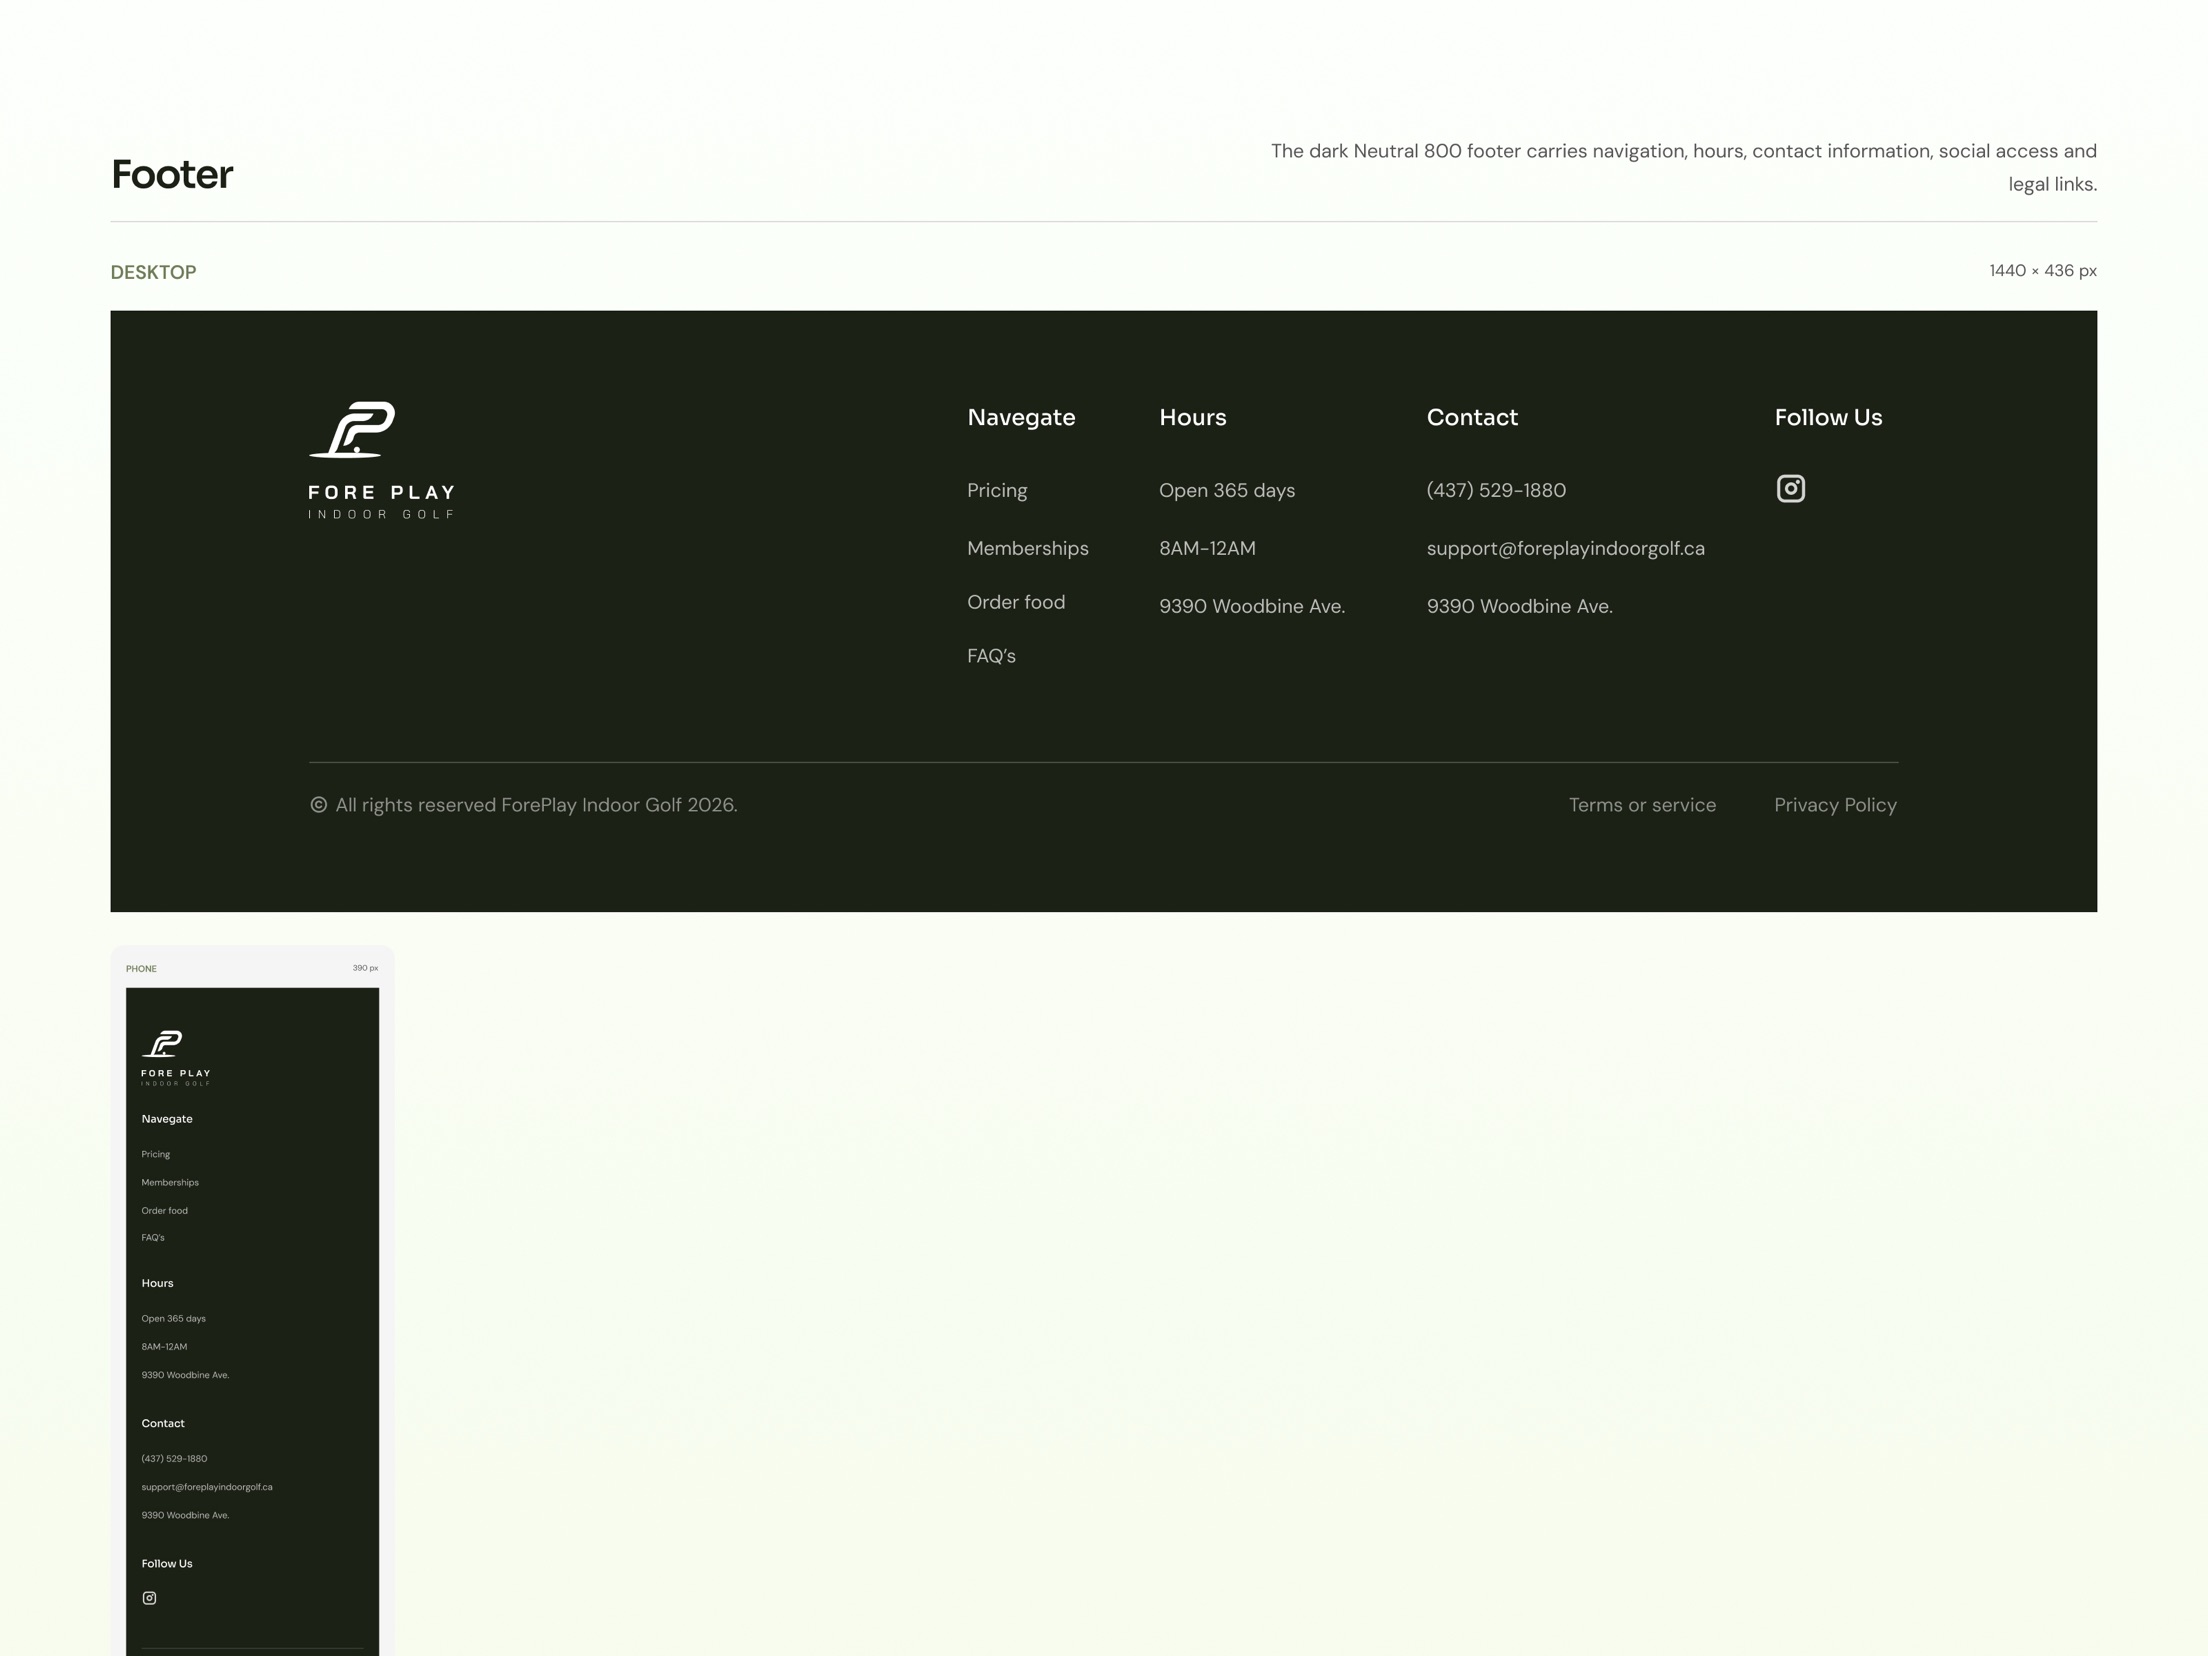The image size is (2208, 1656).
Task: Click Privacy Policy link
Action: point(1835,805)
